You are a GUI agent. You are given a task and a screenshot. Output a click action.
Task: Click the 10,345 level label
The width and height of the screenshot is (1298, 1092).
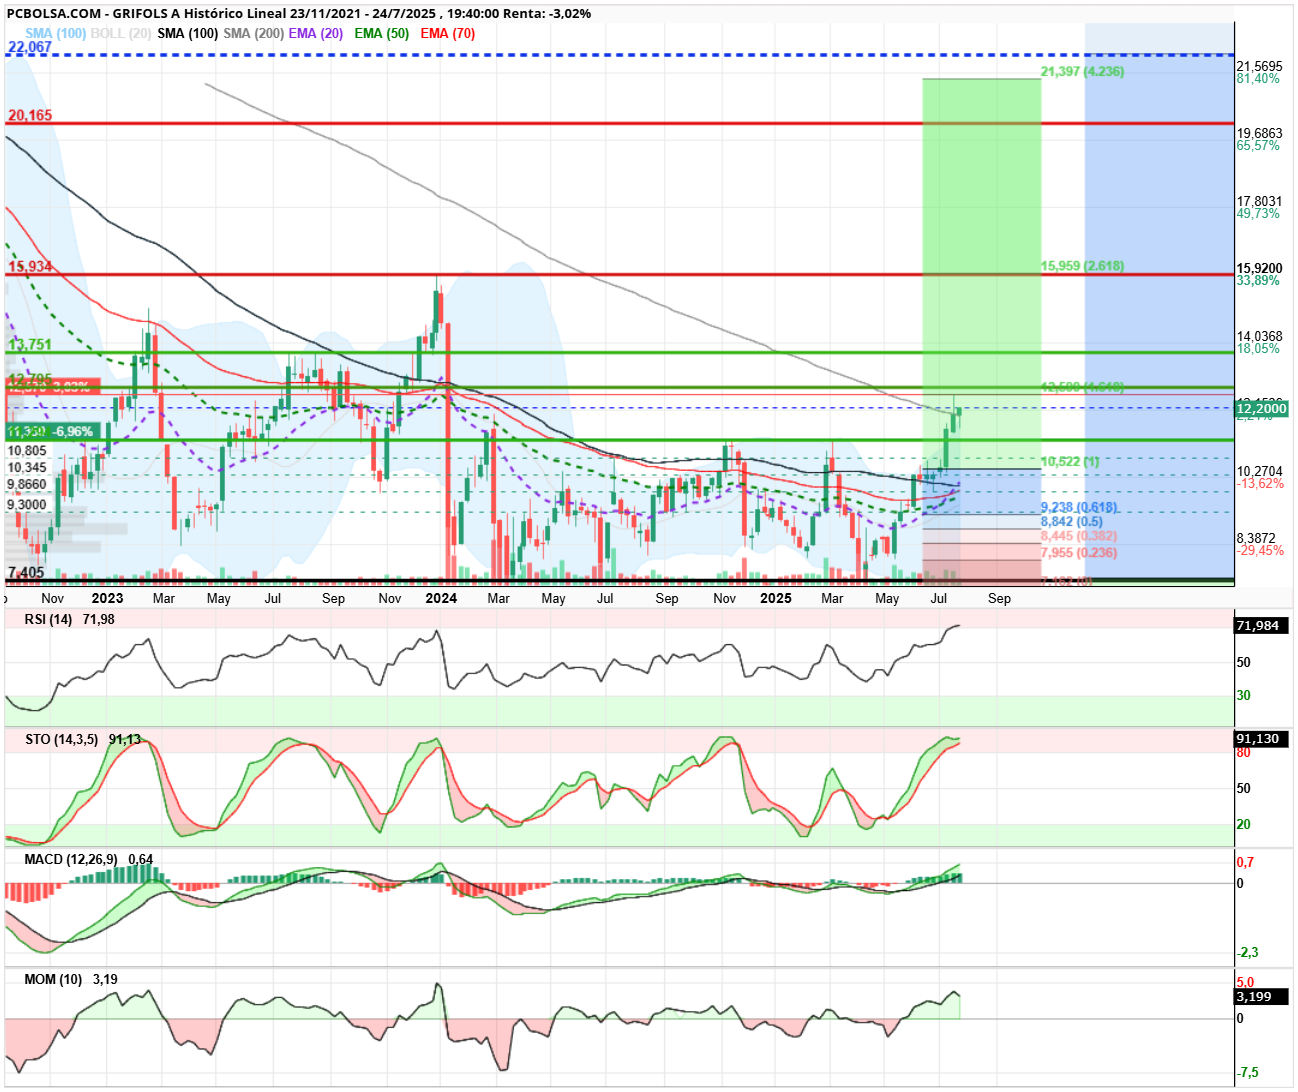27,467
